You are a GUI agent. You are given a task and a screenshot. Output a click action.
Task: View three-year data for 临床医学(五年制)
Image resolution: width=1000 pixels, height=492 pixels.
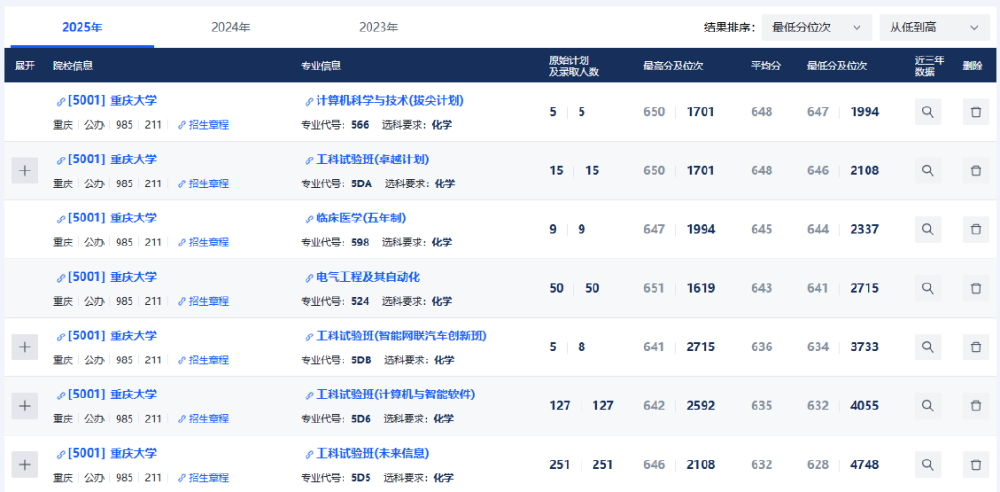pos(928,229)
